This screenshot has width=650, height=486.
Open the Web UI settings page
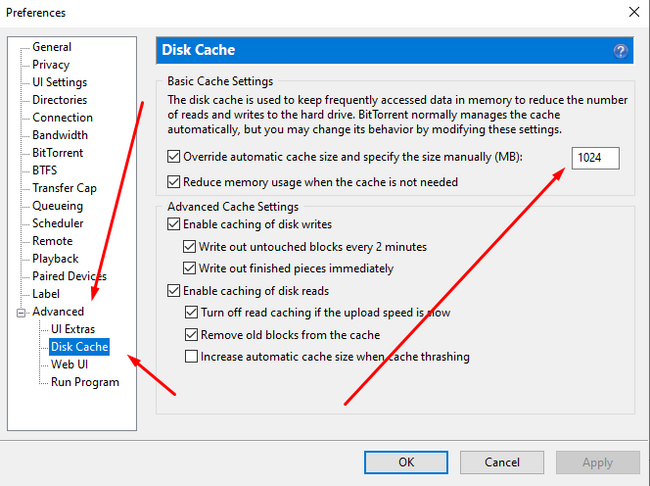pyautogui.click(x=70, y=364)
